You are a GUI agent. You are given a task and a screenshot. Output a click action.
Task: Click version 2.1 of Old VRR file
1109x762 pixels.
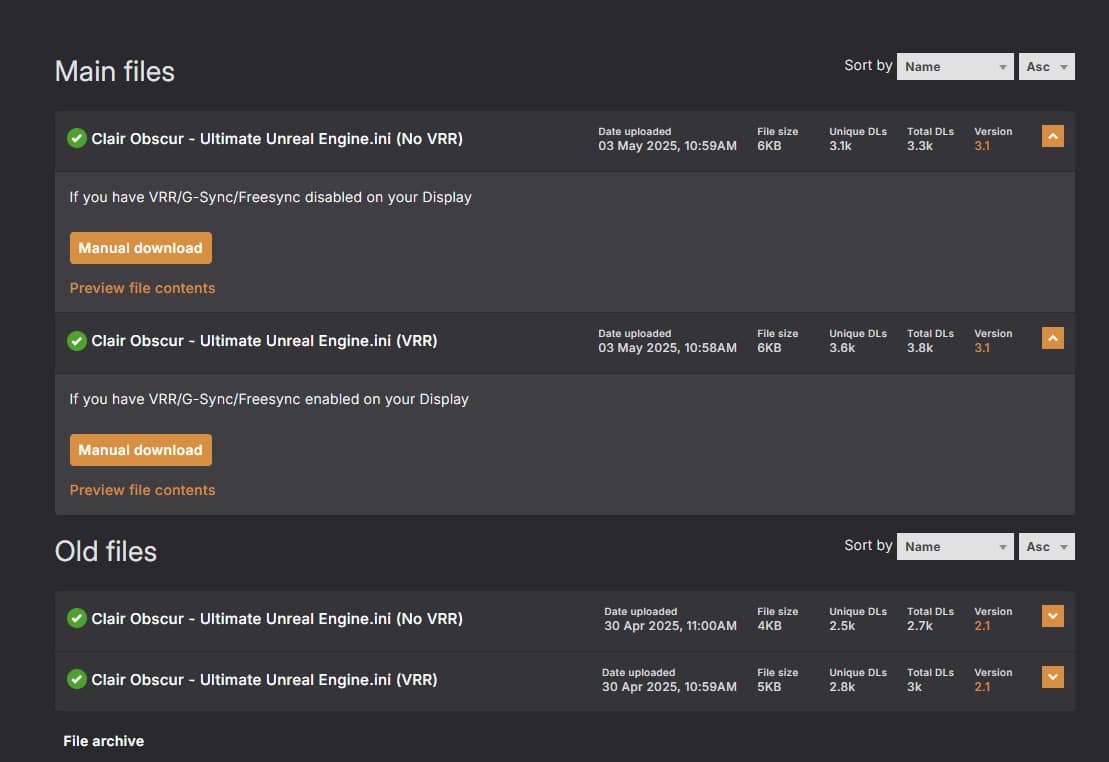click(x=982, y=687)
